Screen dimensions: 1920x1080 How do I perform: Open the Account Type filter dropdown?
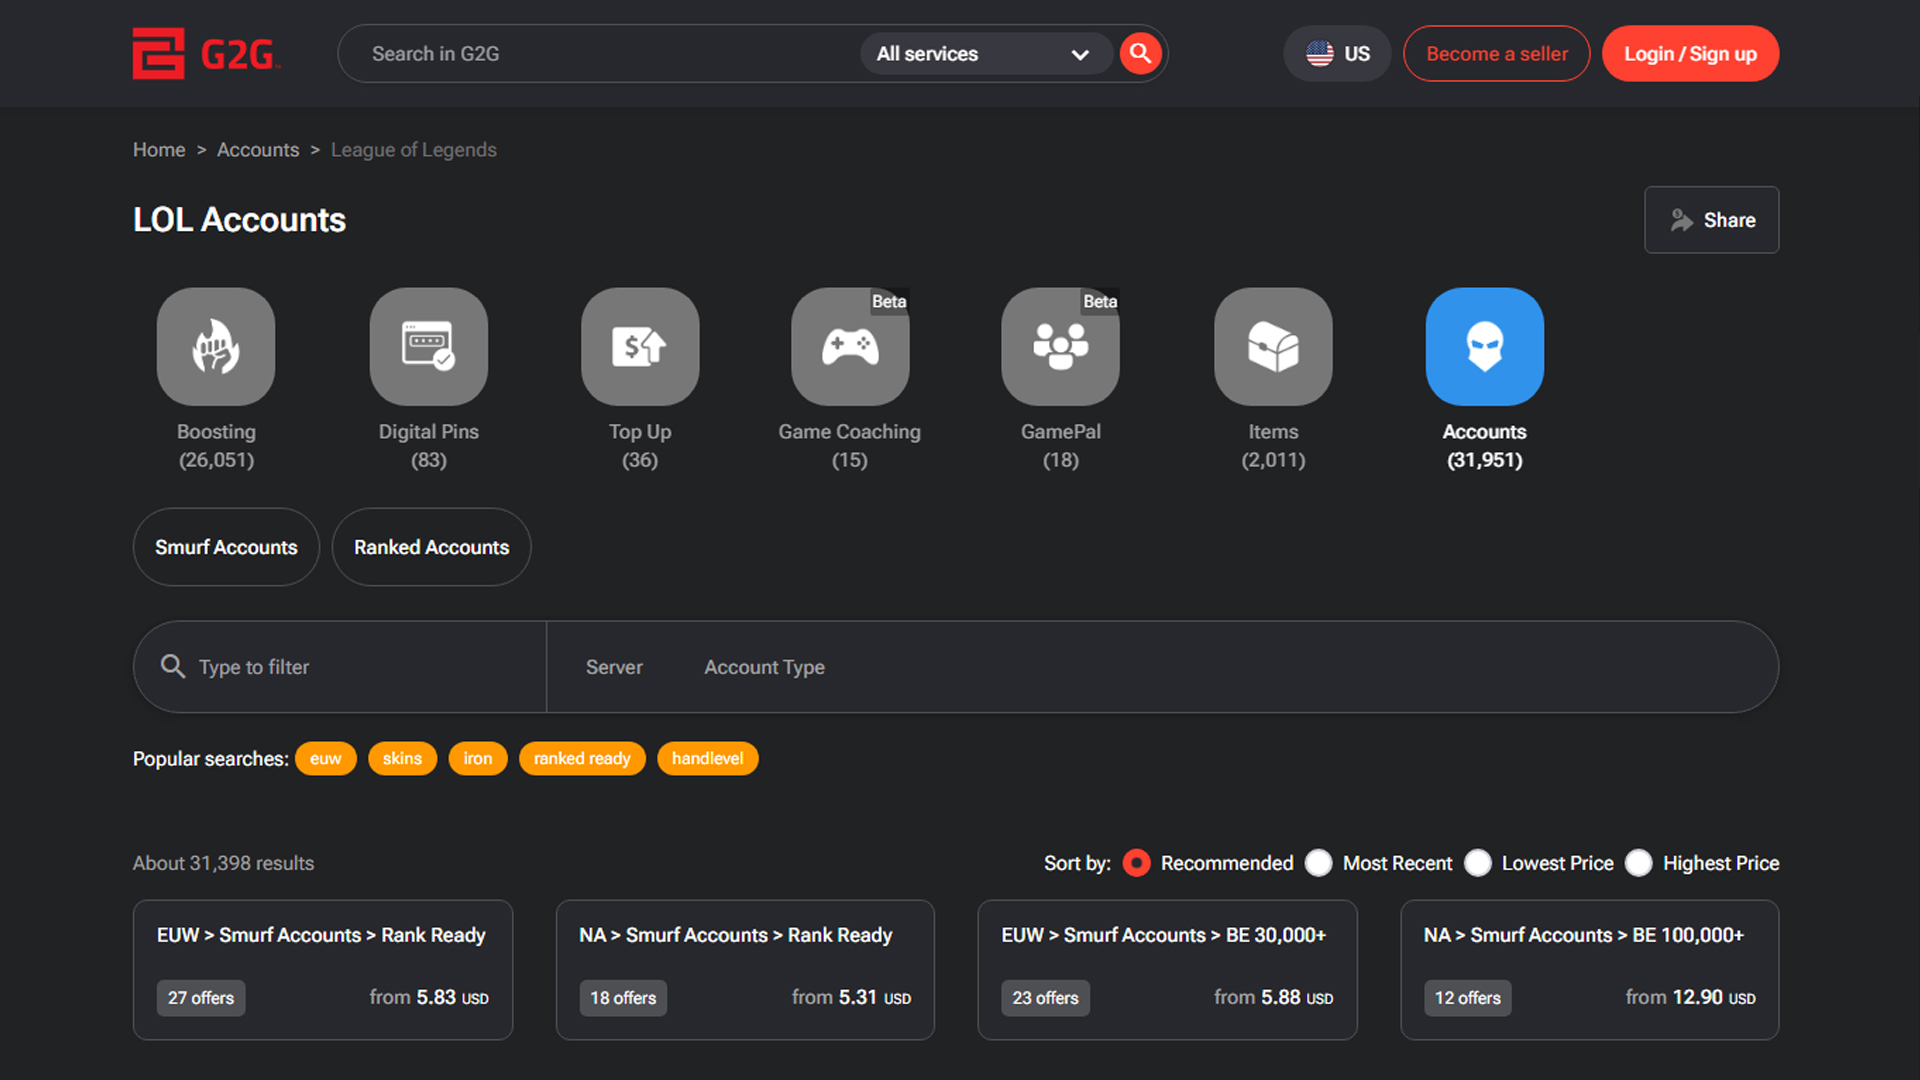click(x=764, y=667)
